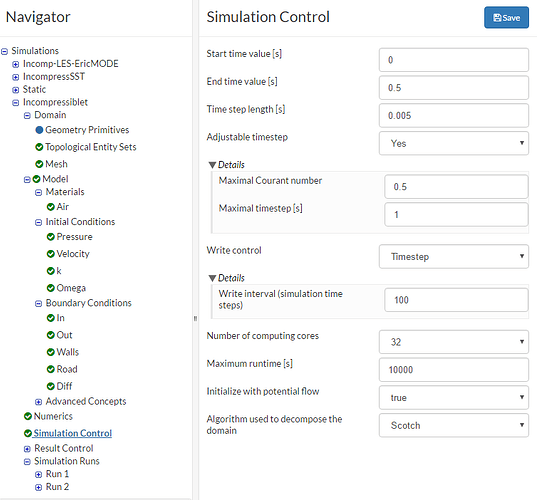537x500 pixels.
Task: Open Initialize with potential flow dropdown
Action: coord(454,397)
